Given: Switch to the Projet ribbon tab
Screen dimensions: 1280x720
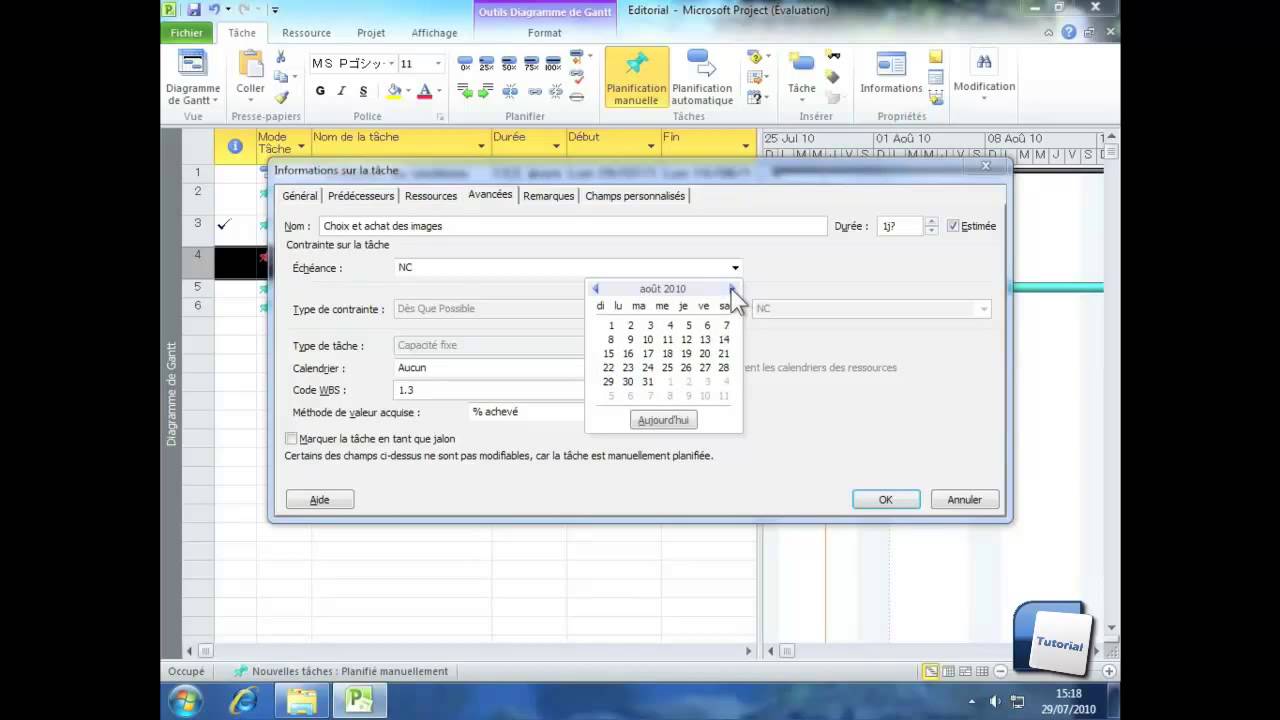Looking at the screenshot, I should click(371, 33).
